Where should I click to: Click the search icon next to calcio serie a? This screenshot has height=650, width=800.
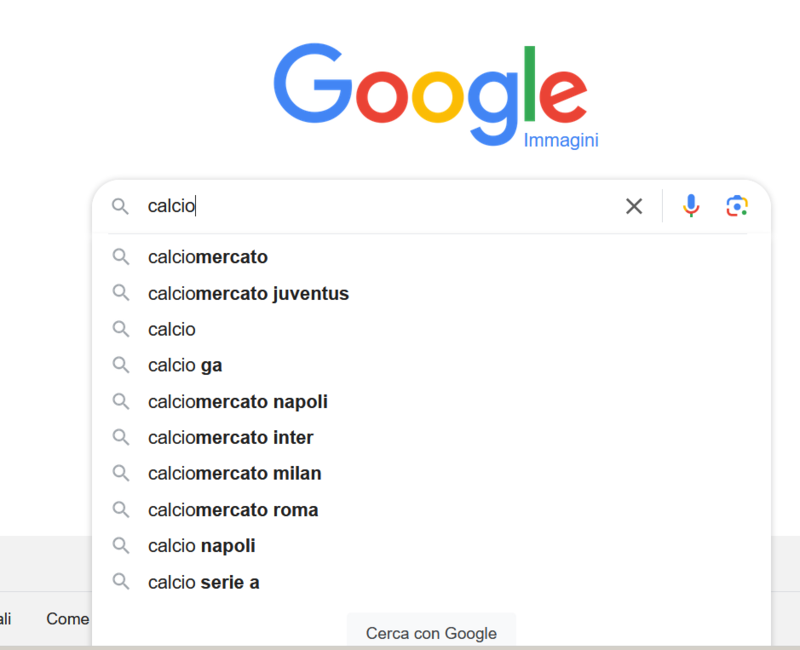tap(121, 582)
